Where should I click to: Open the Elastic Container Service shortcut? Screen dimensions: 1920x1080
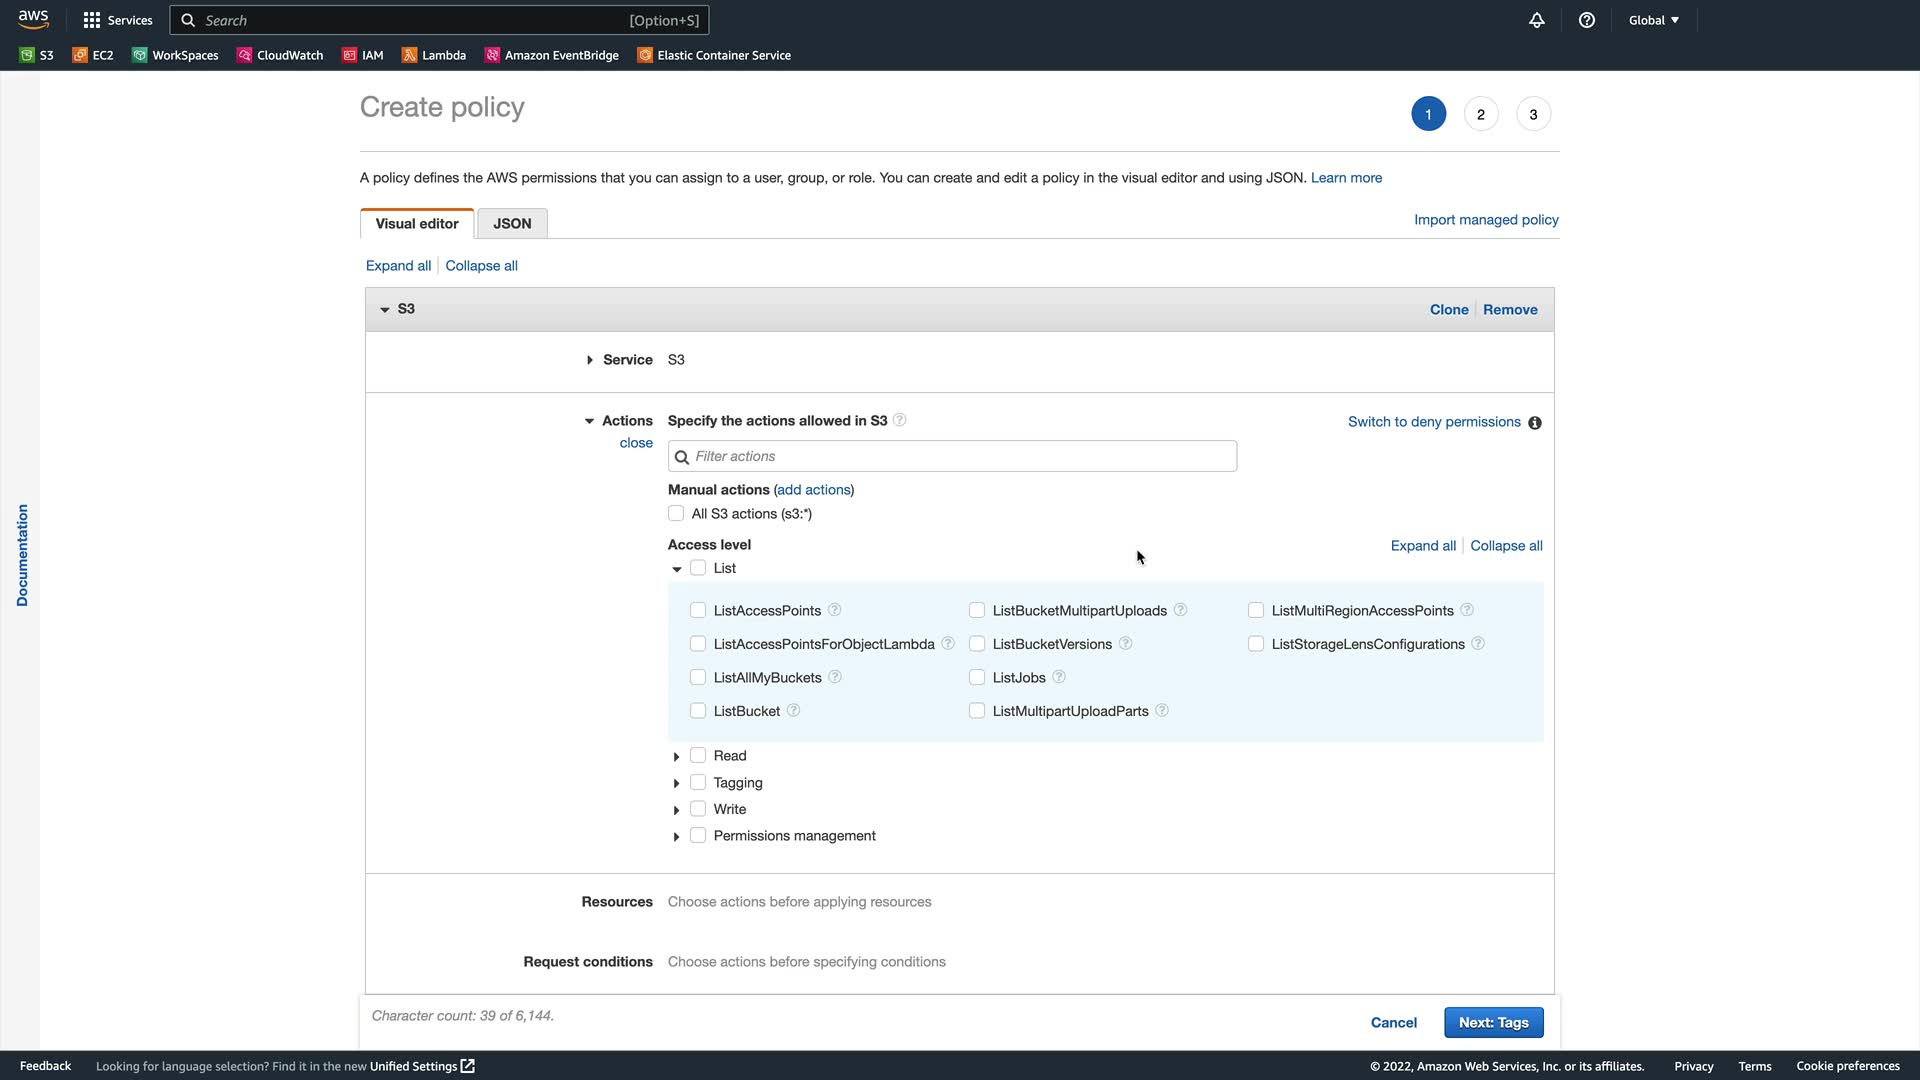click(714, 55)
